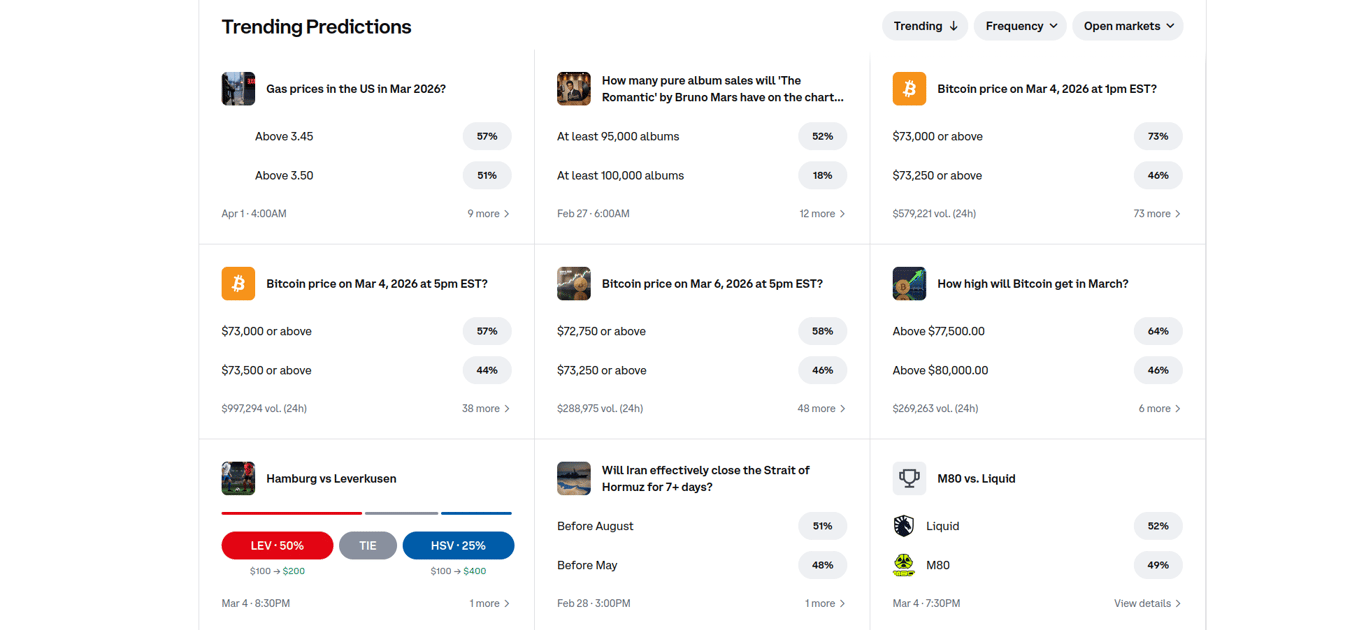Click the M80 yellow team logo
The image size is (1366, 630).
click(x=903, y=564)
